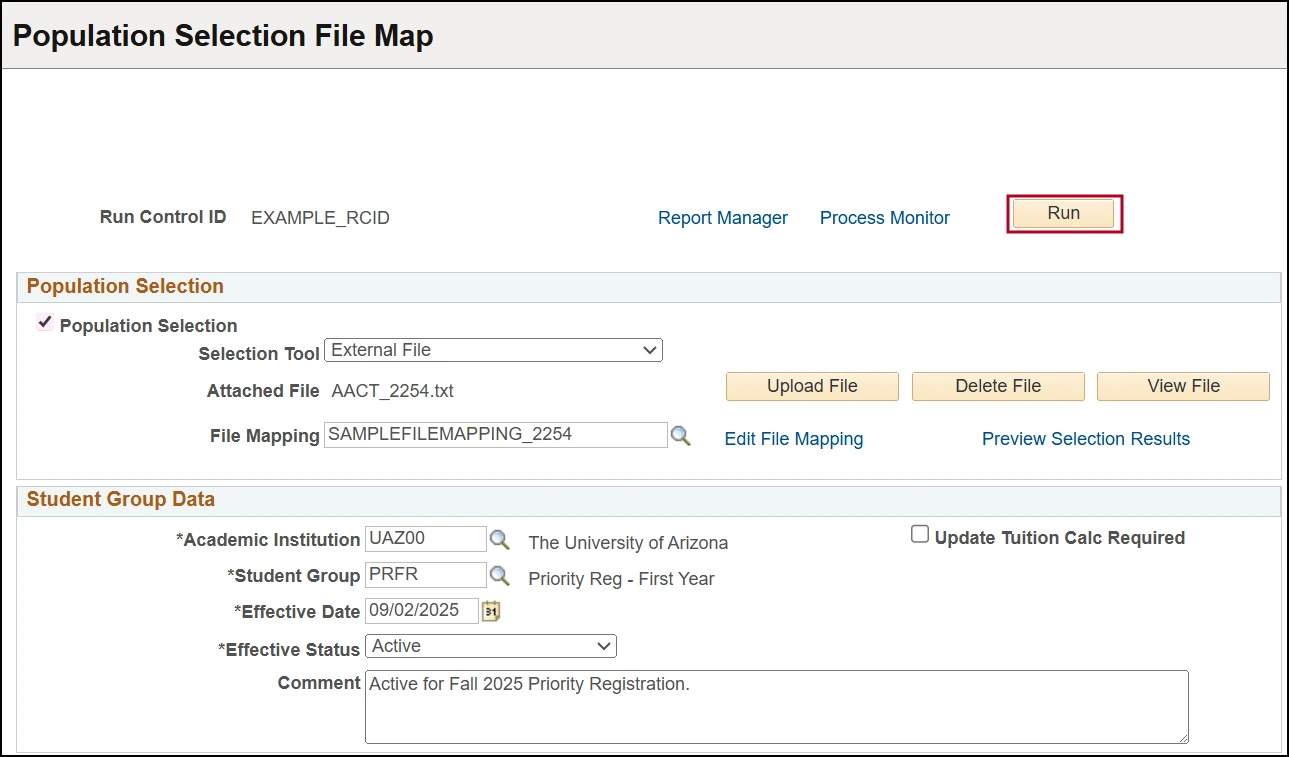Go to Process Monitor
Viewport: 1289px width, 757px height.
click(884, 218)
